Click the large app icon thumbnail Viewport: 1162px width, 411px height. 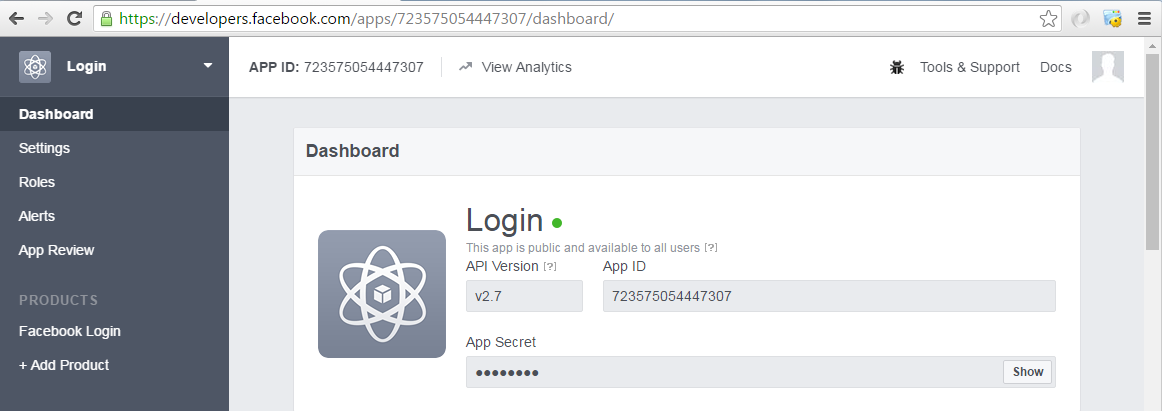(x=382, y=294)
